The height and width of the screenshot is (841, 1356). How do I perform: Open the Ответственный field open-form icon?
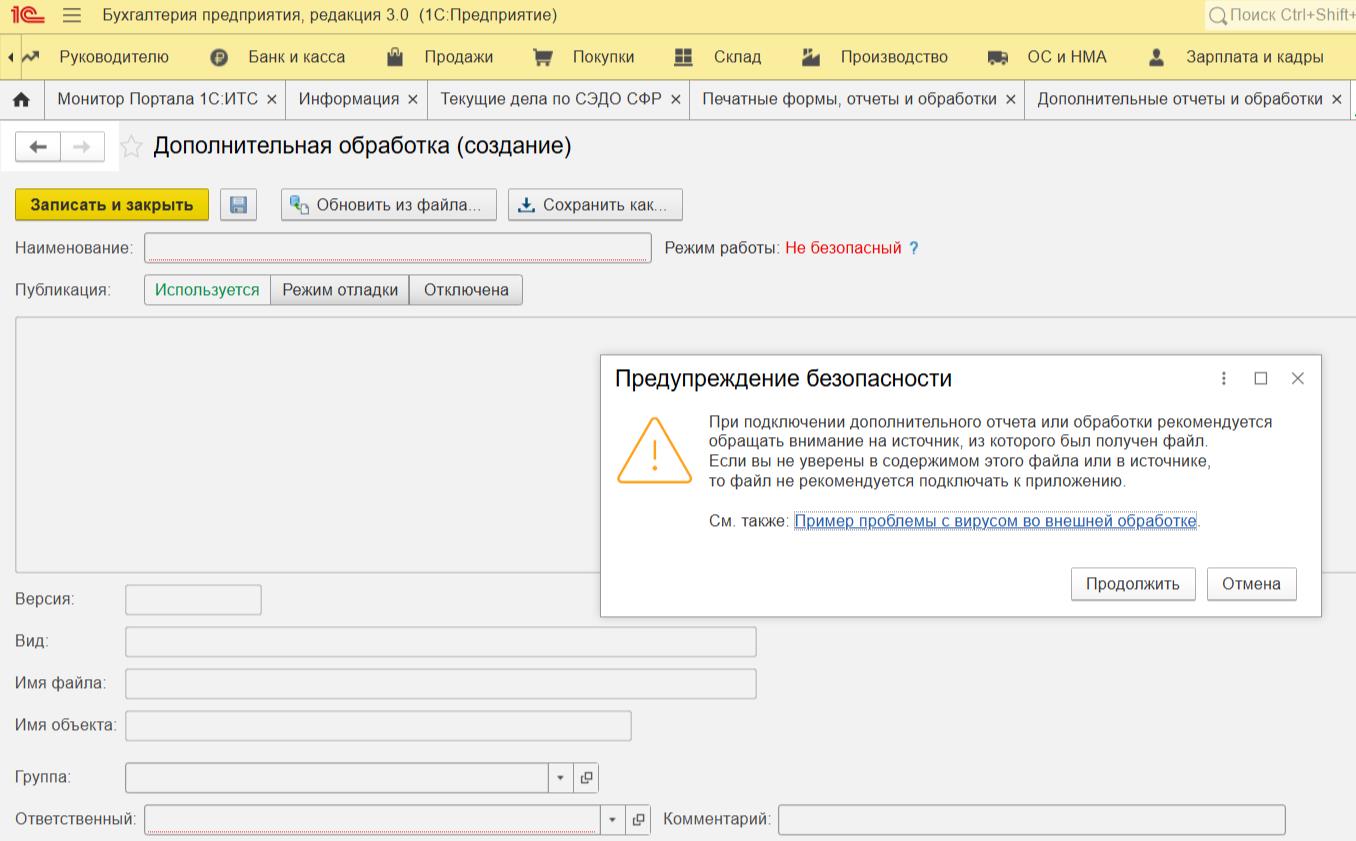pos(638,820)
